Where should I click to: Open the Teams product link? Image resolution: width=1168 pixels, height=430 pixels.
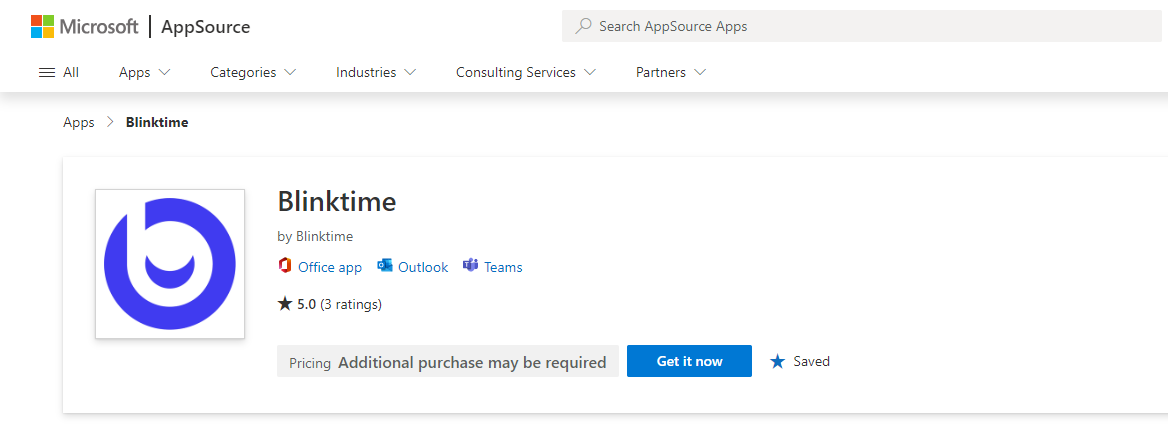click(x=504, y=267)
